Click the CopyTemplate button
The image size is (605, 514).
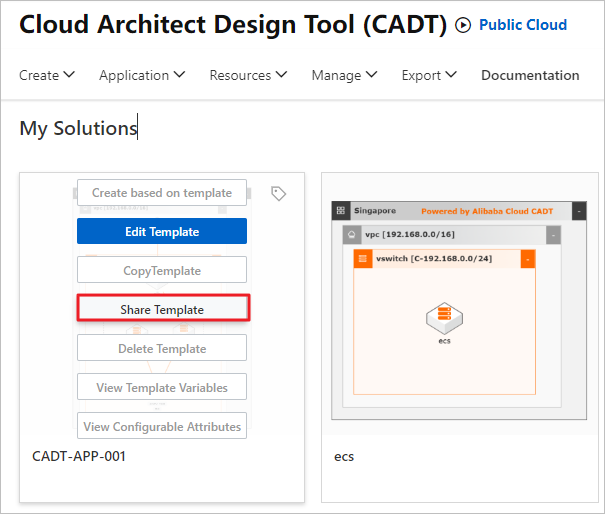click(x=162, y=270)
